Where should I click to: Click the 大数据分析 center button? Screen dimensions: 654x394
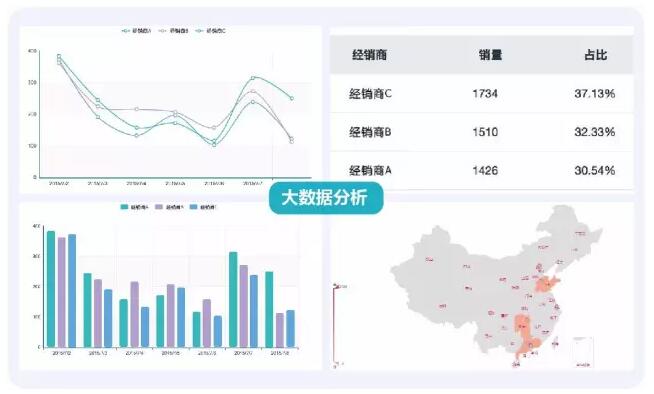coord(325,198)
